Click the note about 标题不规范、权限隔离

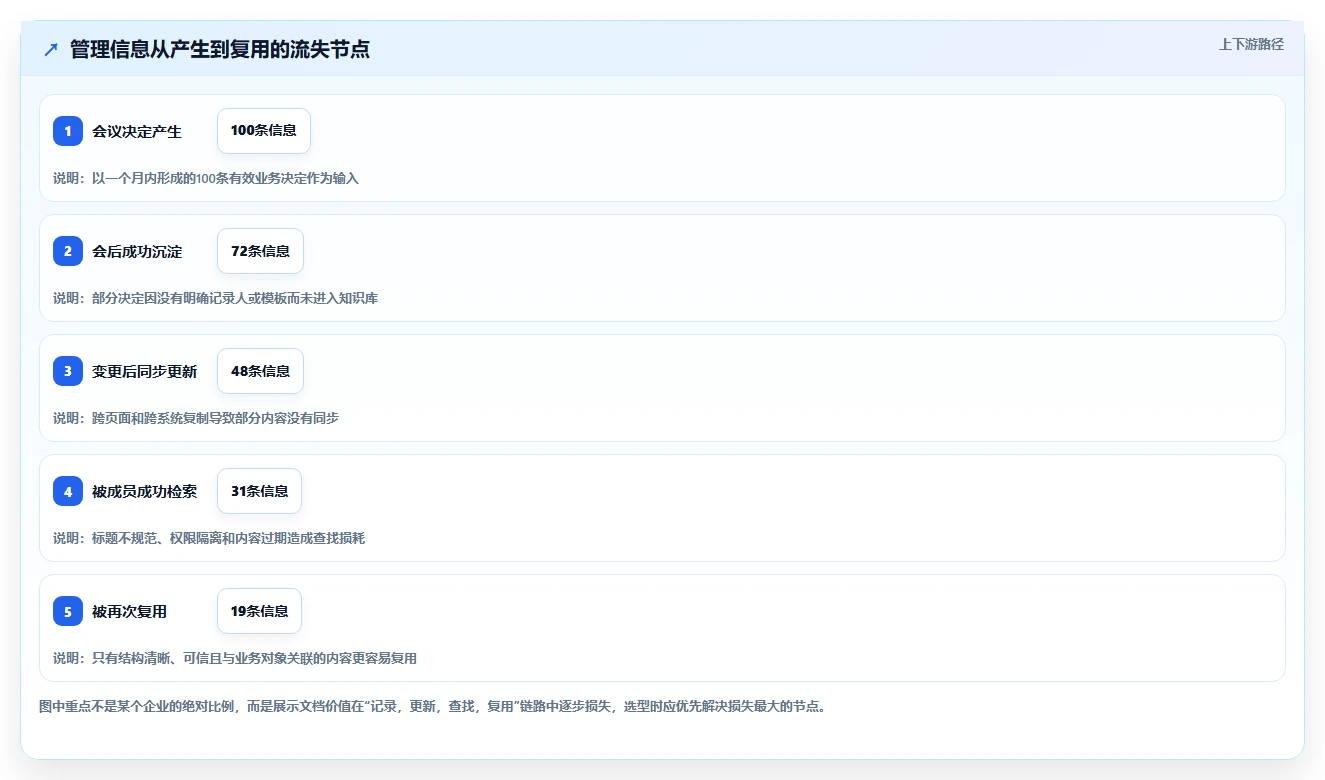[209, 538]
